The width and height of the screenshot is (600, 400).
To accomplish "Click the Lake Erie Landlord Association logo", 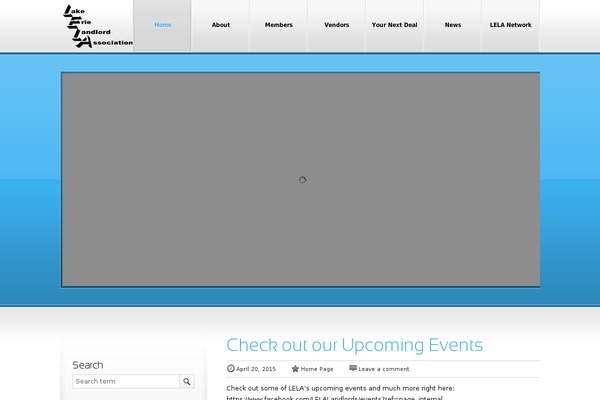I will (x=98, y=26).
